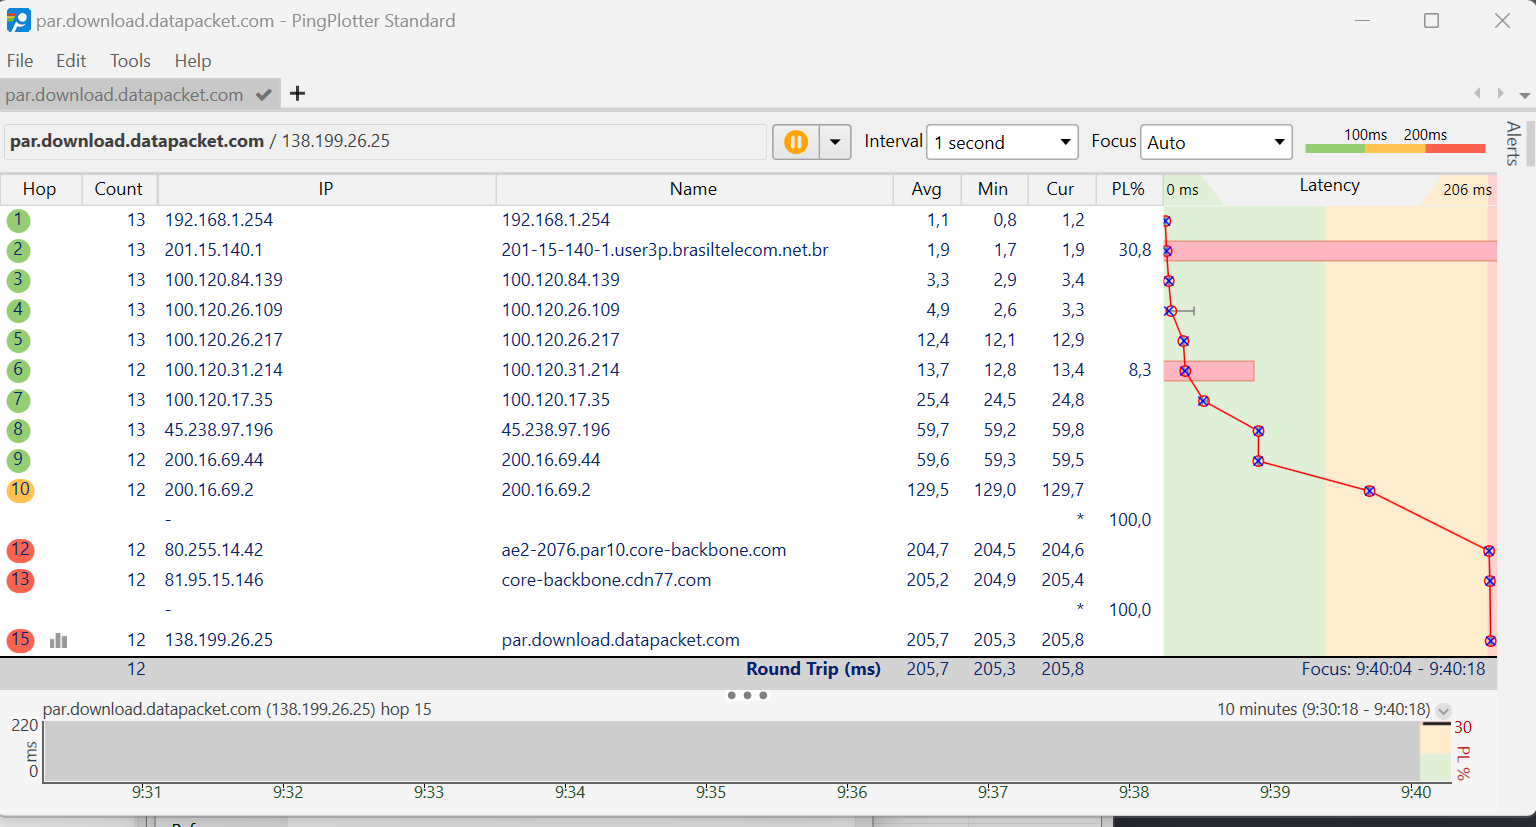
Task: Click the hop 15 red circle icon
Action: pos(20,640)
